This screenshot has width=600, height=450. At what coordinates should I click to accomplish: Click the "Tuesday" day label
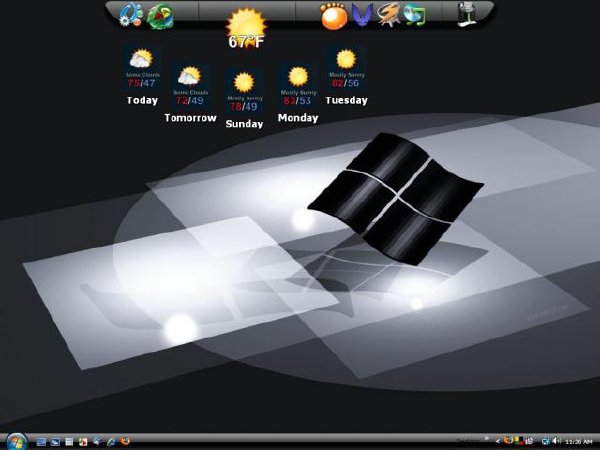click(346, 100)
